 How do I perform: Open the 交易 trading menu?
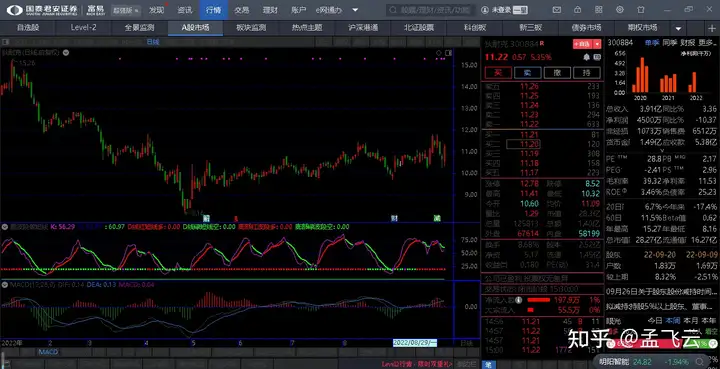tap(242, 10)
